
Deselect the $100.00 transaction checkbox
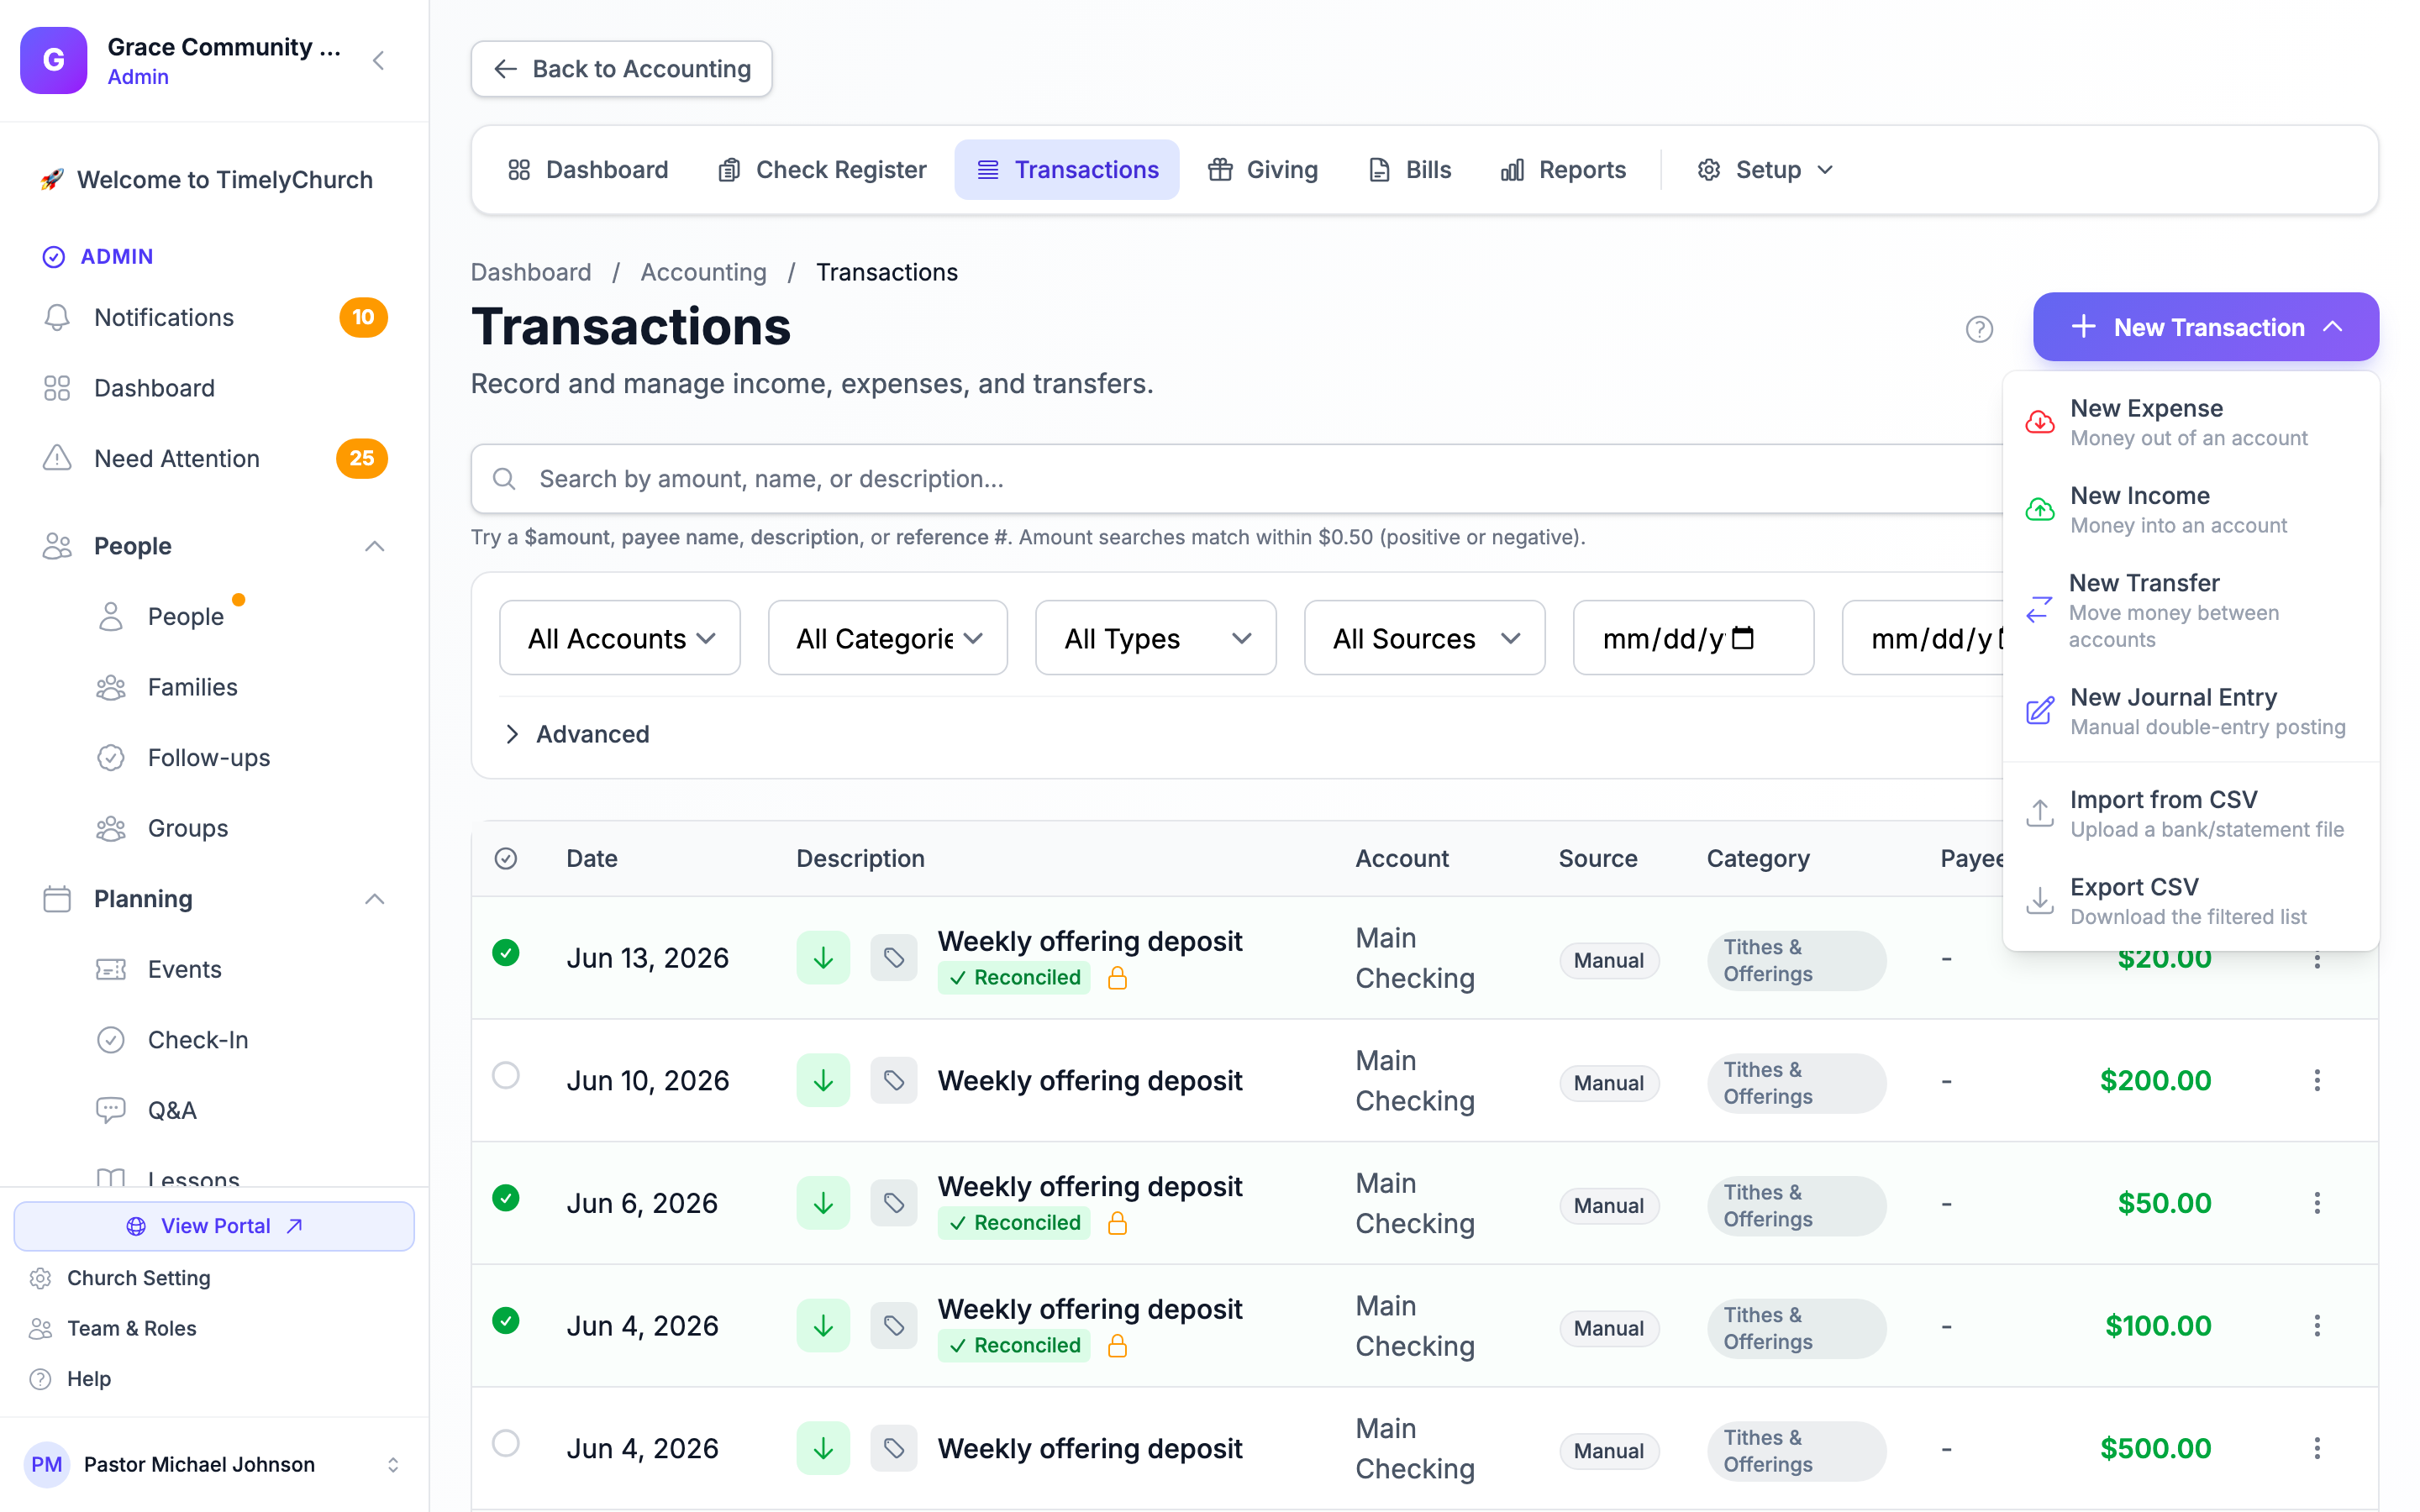[x=506, y=1321]
